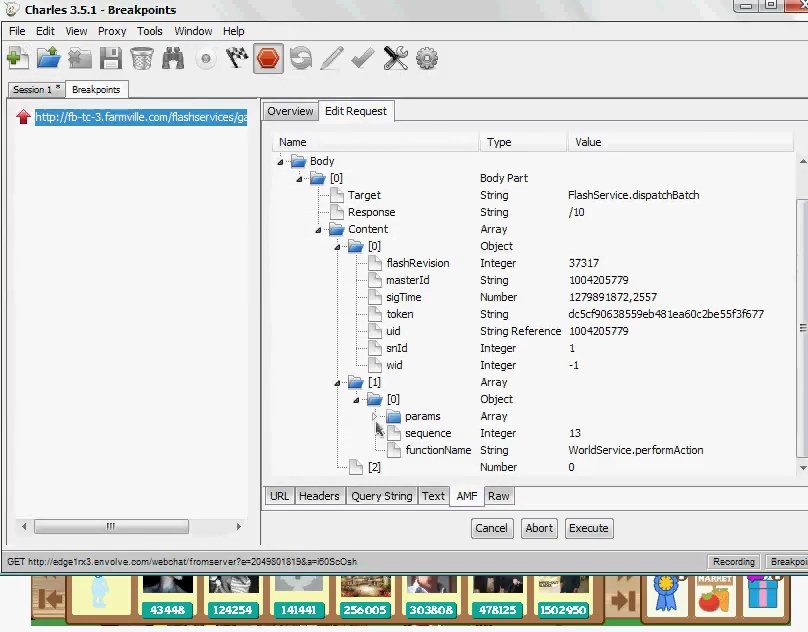This screenshot has width=808, height=632.
Task: Open a saved session via folder icon
Action: coord(49,58)
